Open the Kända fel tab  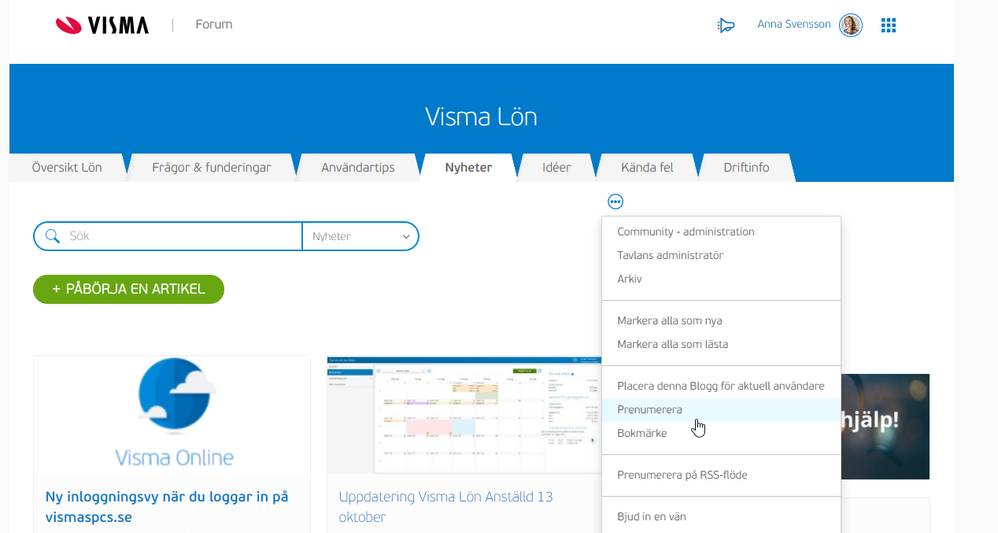tap(647, 167)
